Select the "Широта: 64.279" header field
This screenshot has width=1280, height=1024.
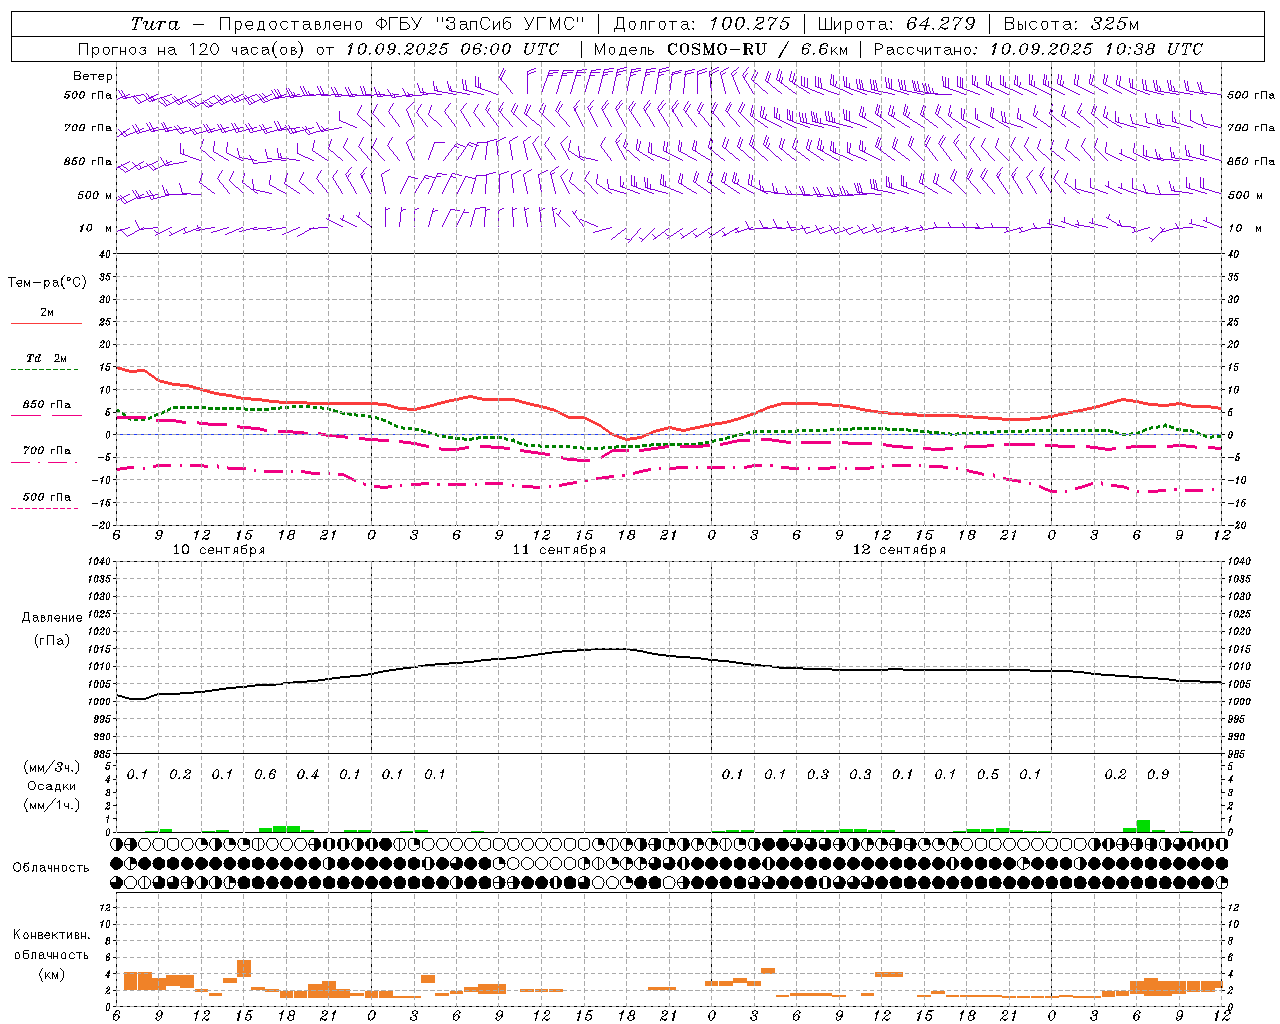coord(896,24)
